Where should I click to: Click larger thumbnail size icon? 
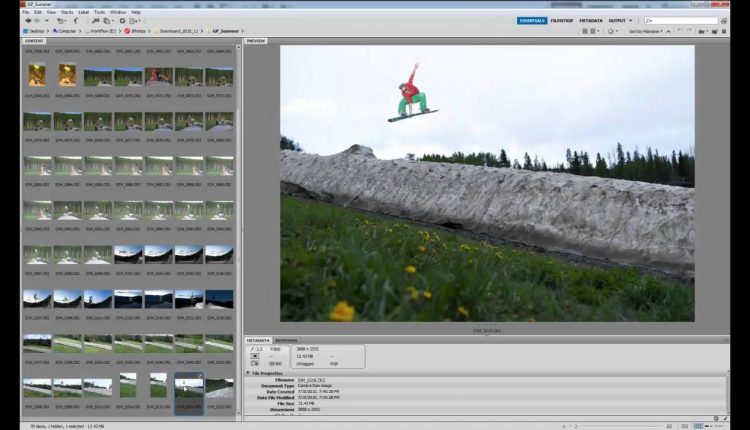click(x=669, y=426)
